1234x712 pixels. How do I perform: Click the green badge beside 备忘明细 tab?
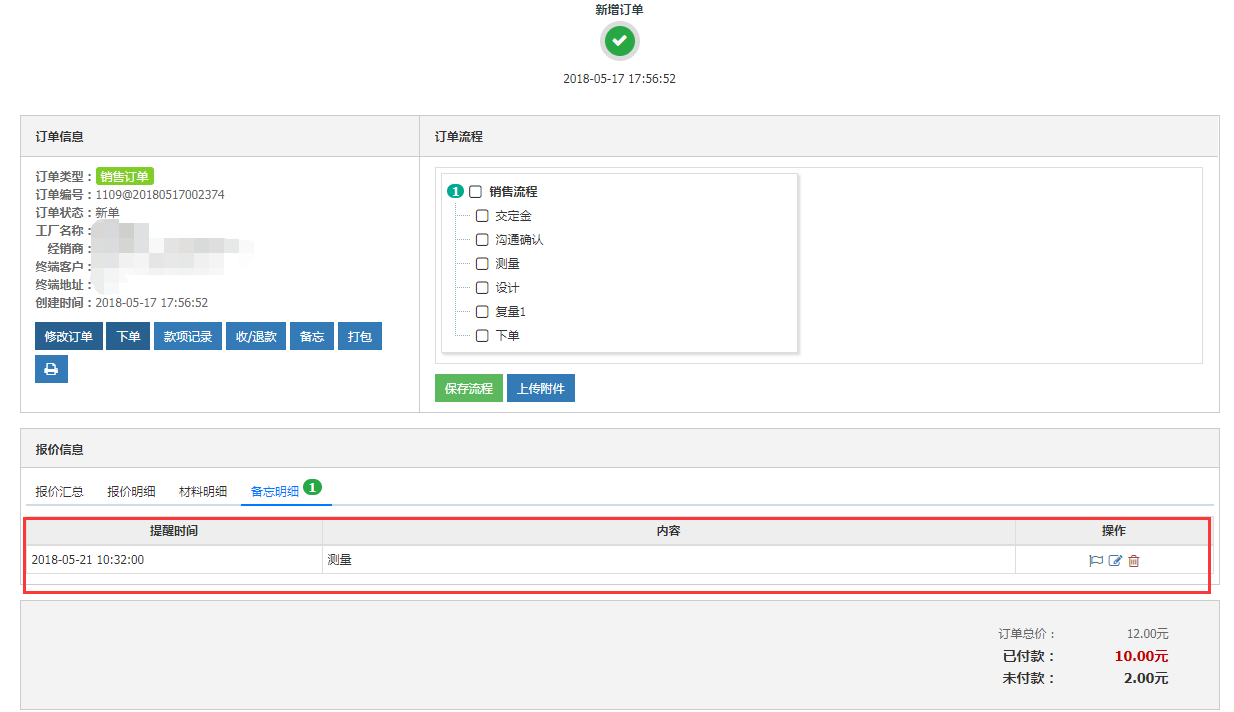(312, 488)
